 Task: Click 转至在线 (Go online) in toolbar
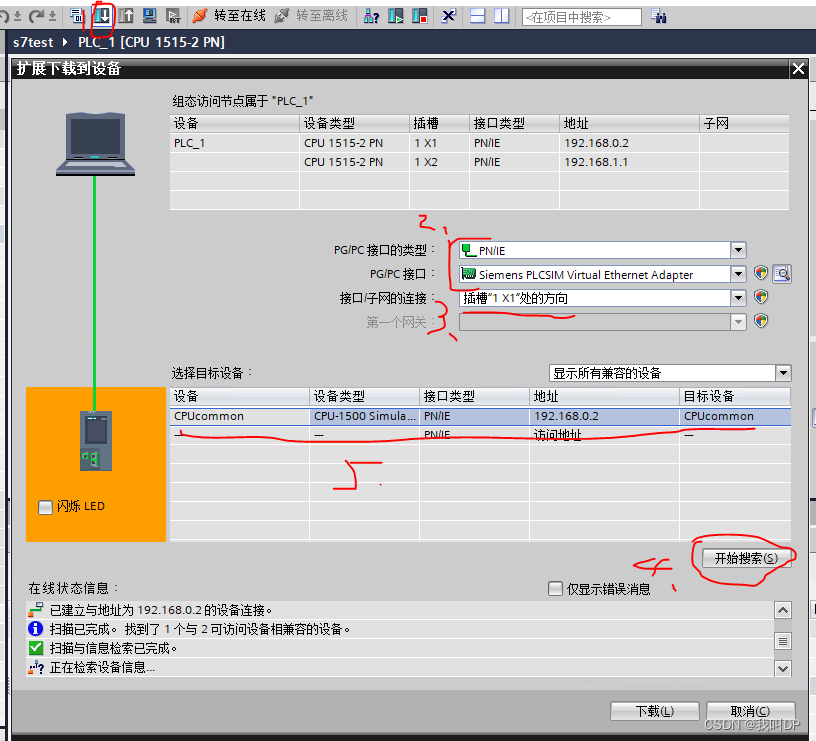pos(229,16)
